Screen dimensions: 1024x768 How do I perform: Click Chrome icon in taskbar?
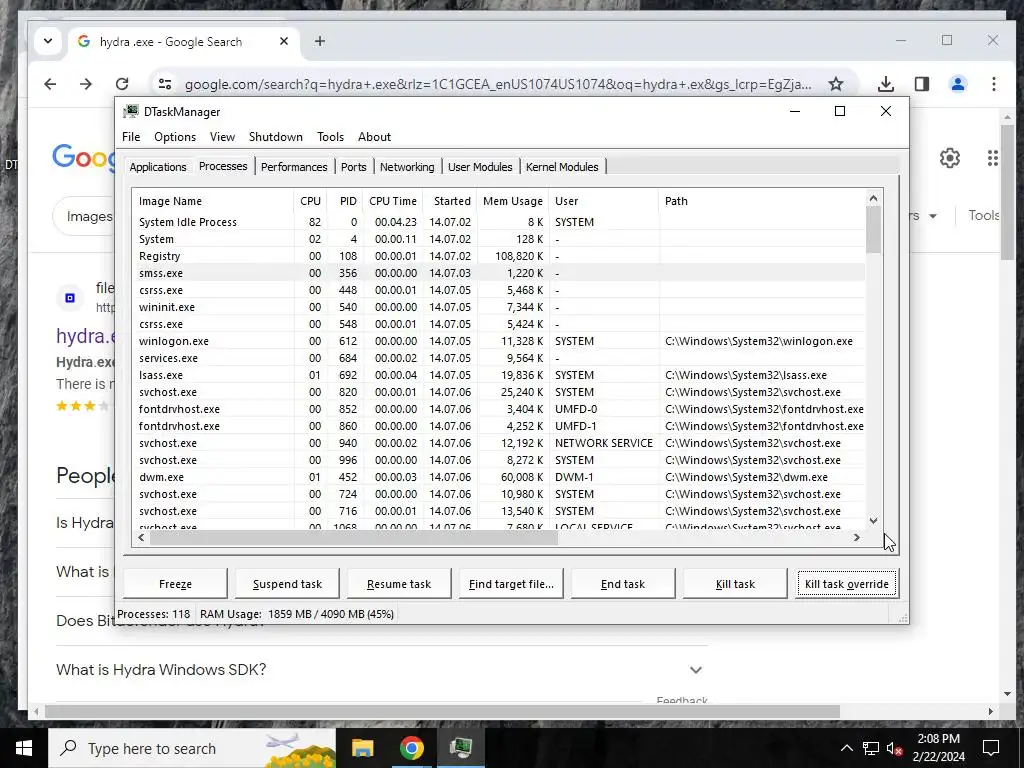tap(411, 748)
